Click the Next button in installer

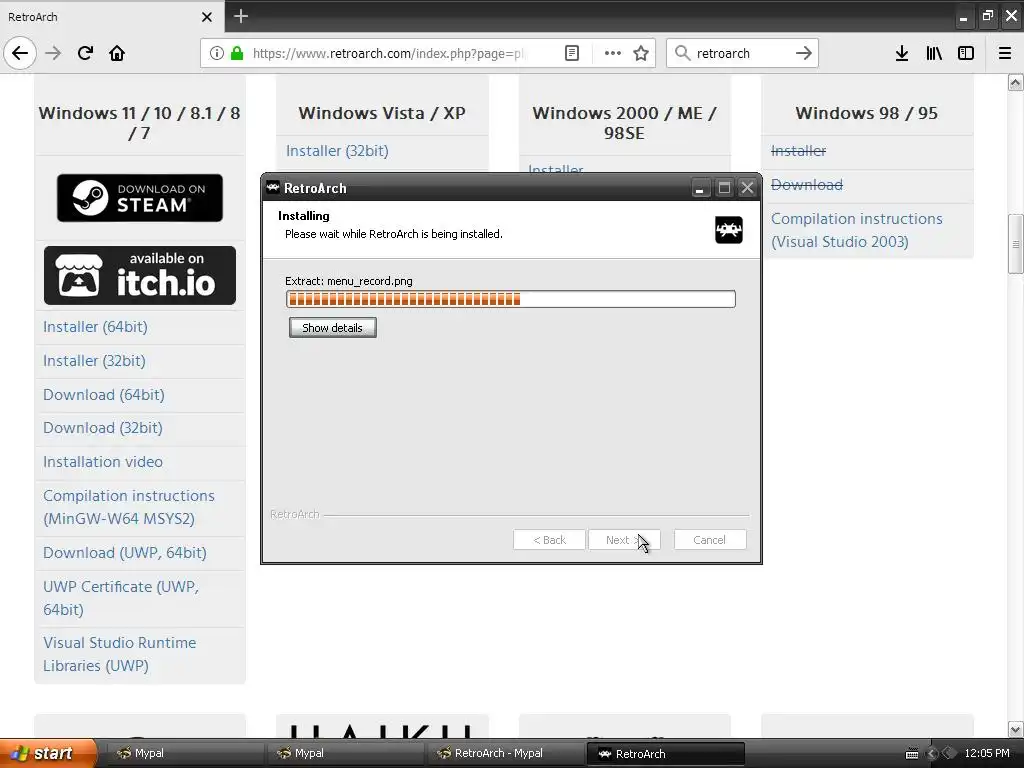click(624, 540)
